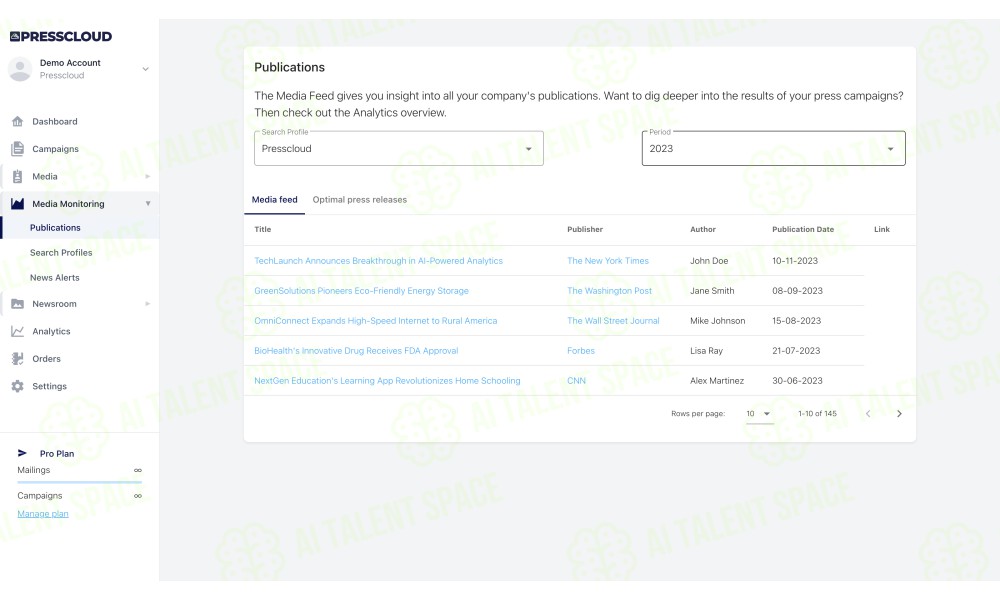Open BioHealth's Innovative Drug article
This screenshot has width=1000, height=600.
[357, 351]
